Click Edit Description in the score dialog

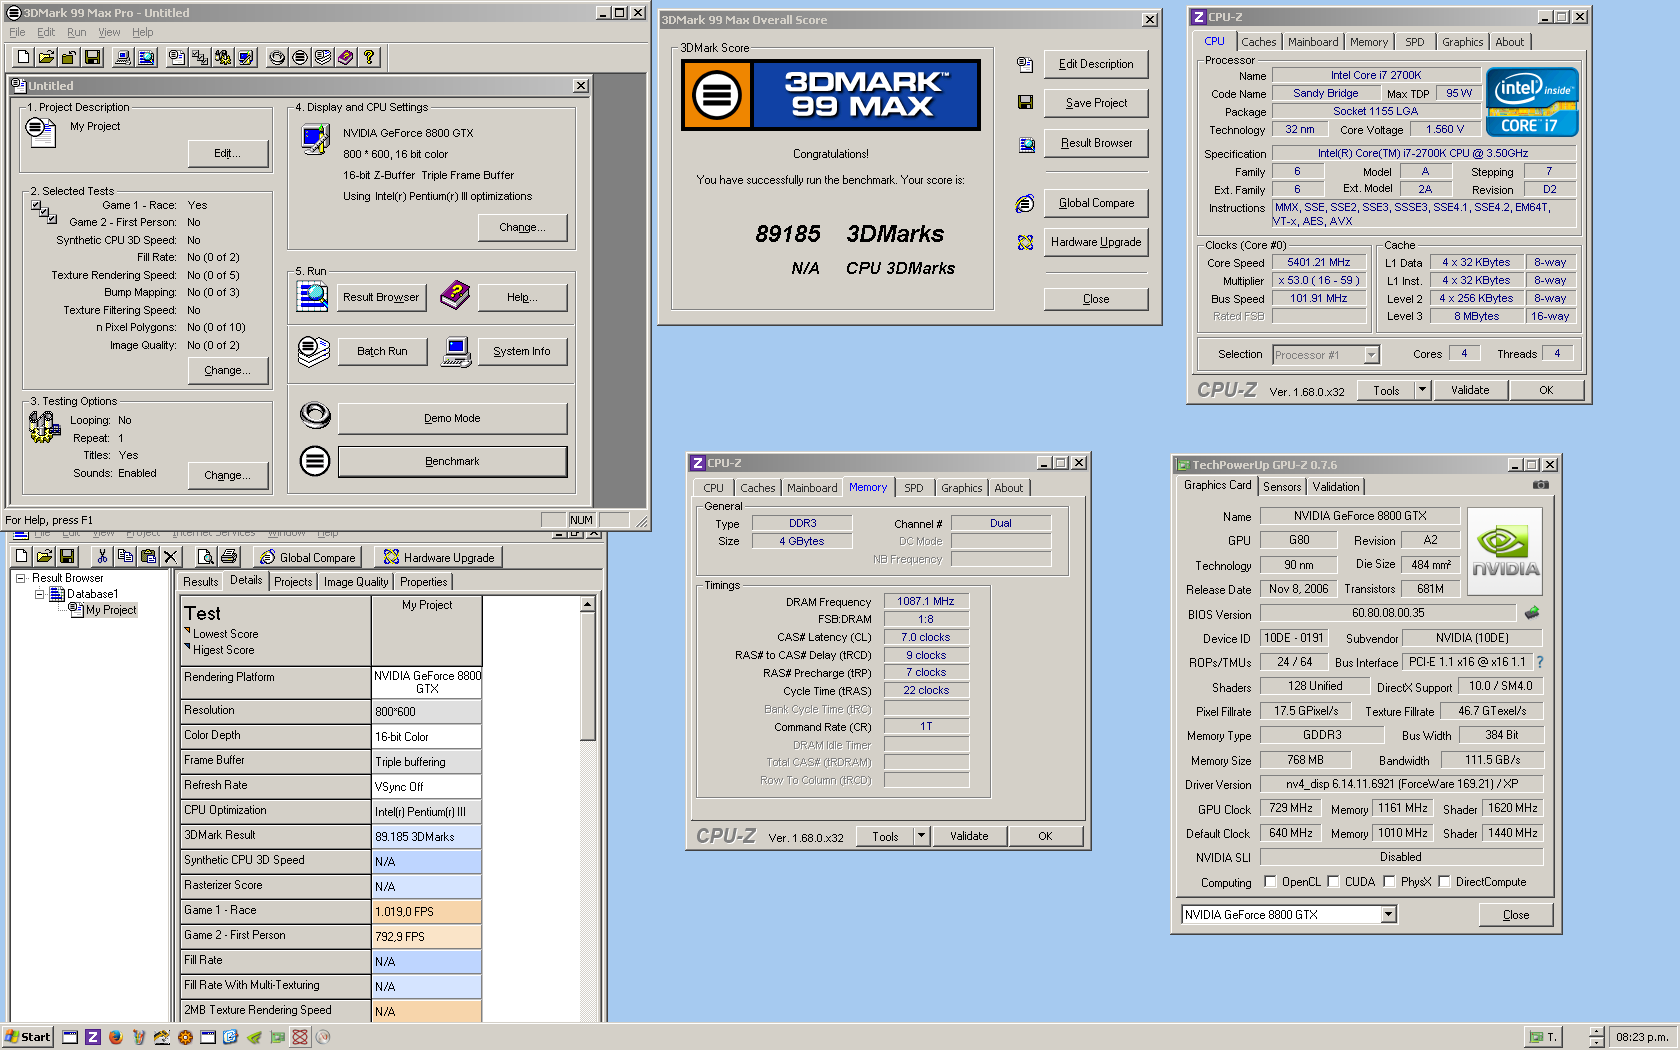(1096, 64)
